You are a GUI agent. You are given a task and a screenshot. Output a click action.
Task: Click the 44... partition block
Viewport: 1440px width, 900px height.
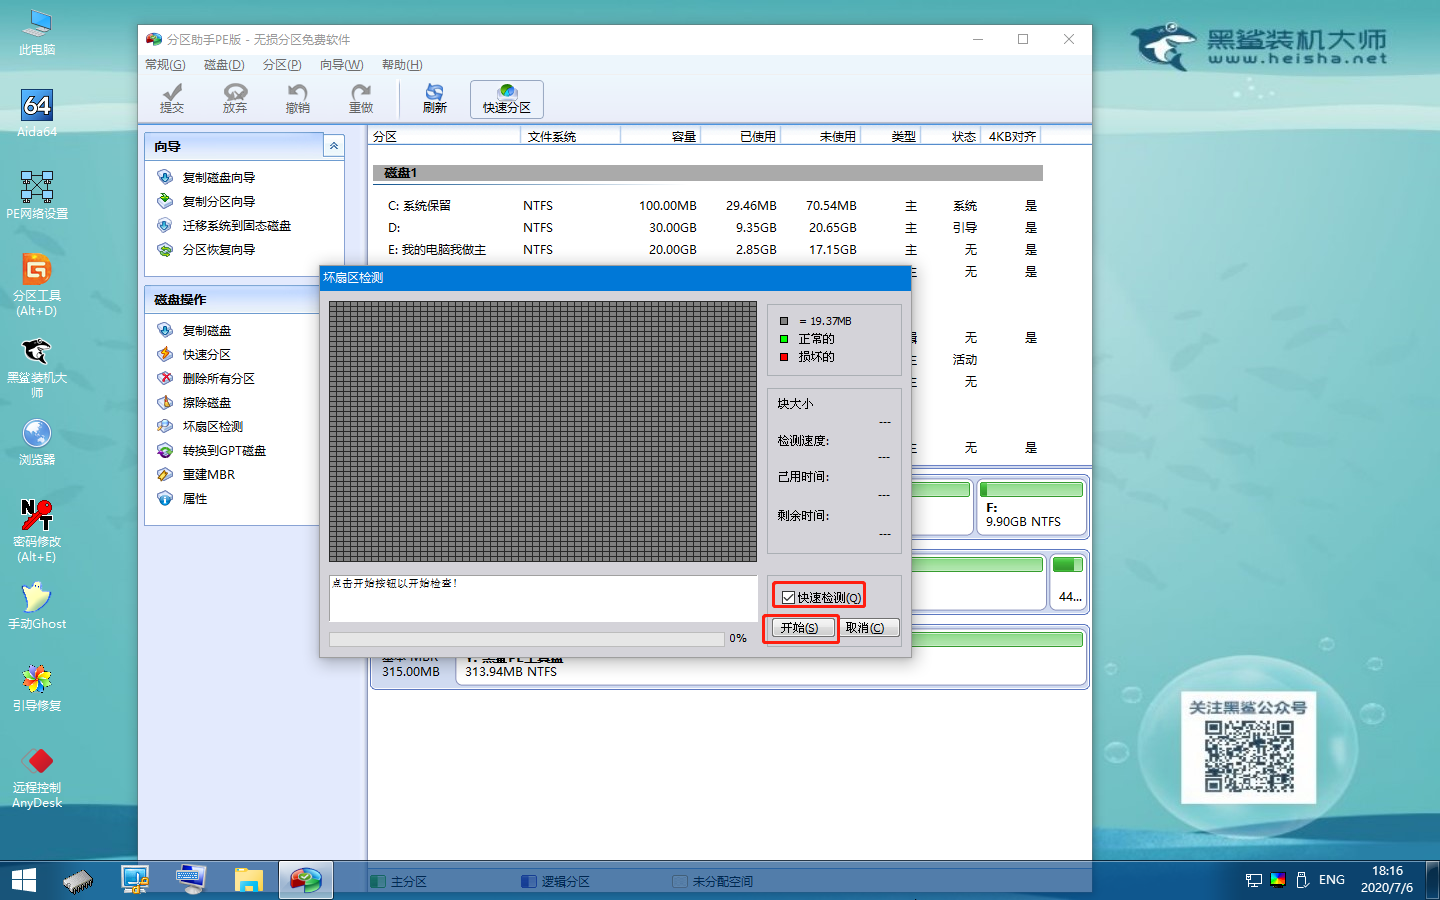(1068, 581)
